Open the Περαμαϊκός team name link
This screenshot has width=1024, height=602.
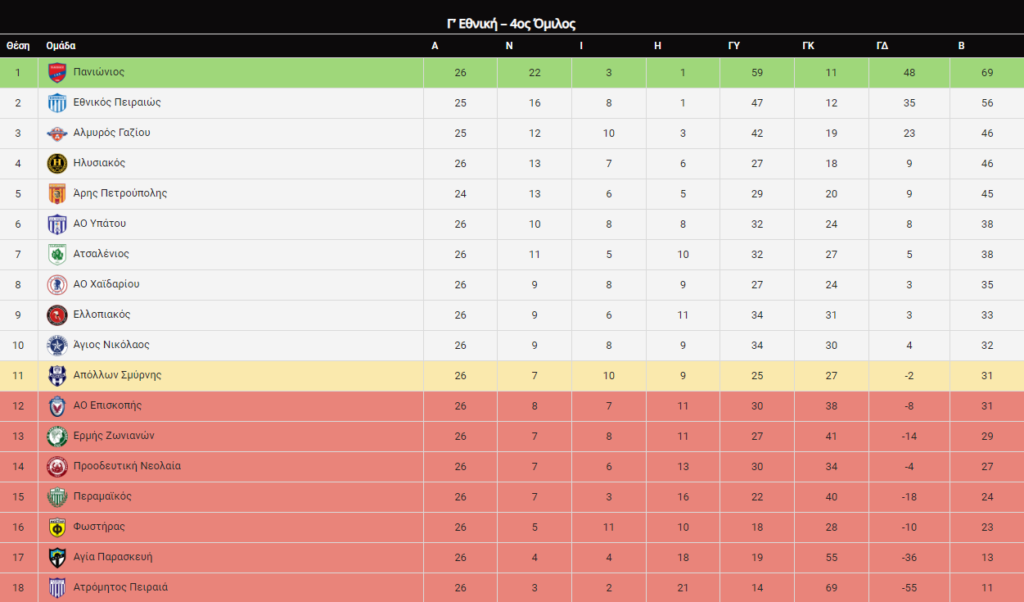[103, 496]
